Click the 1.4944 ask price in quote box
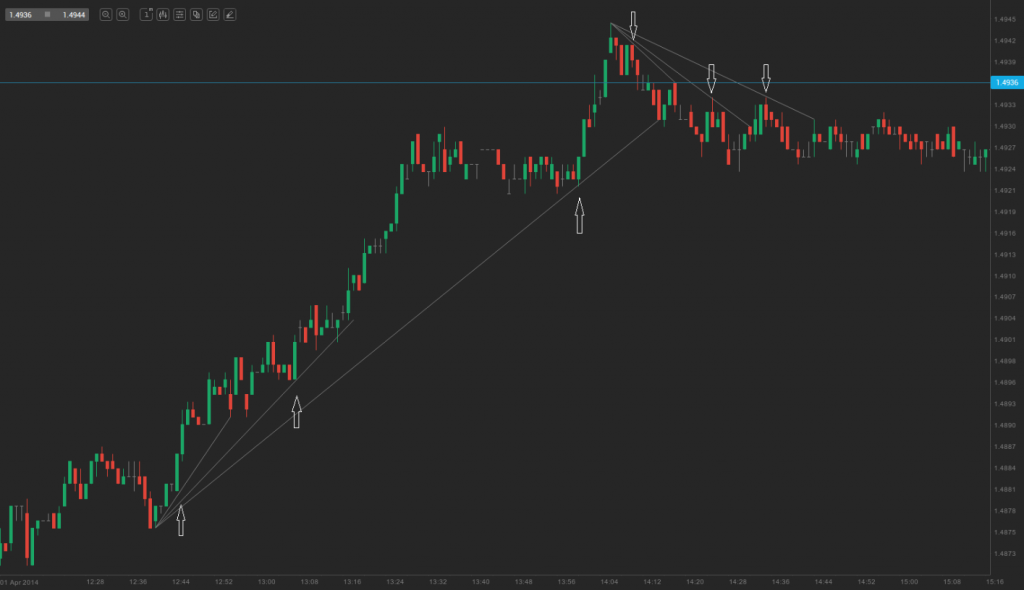 tap(74, 14)
